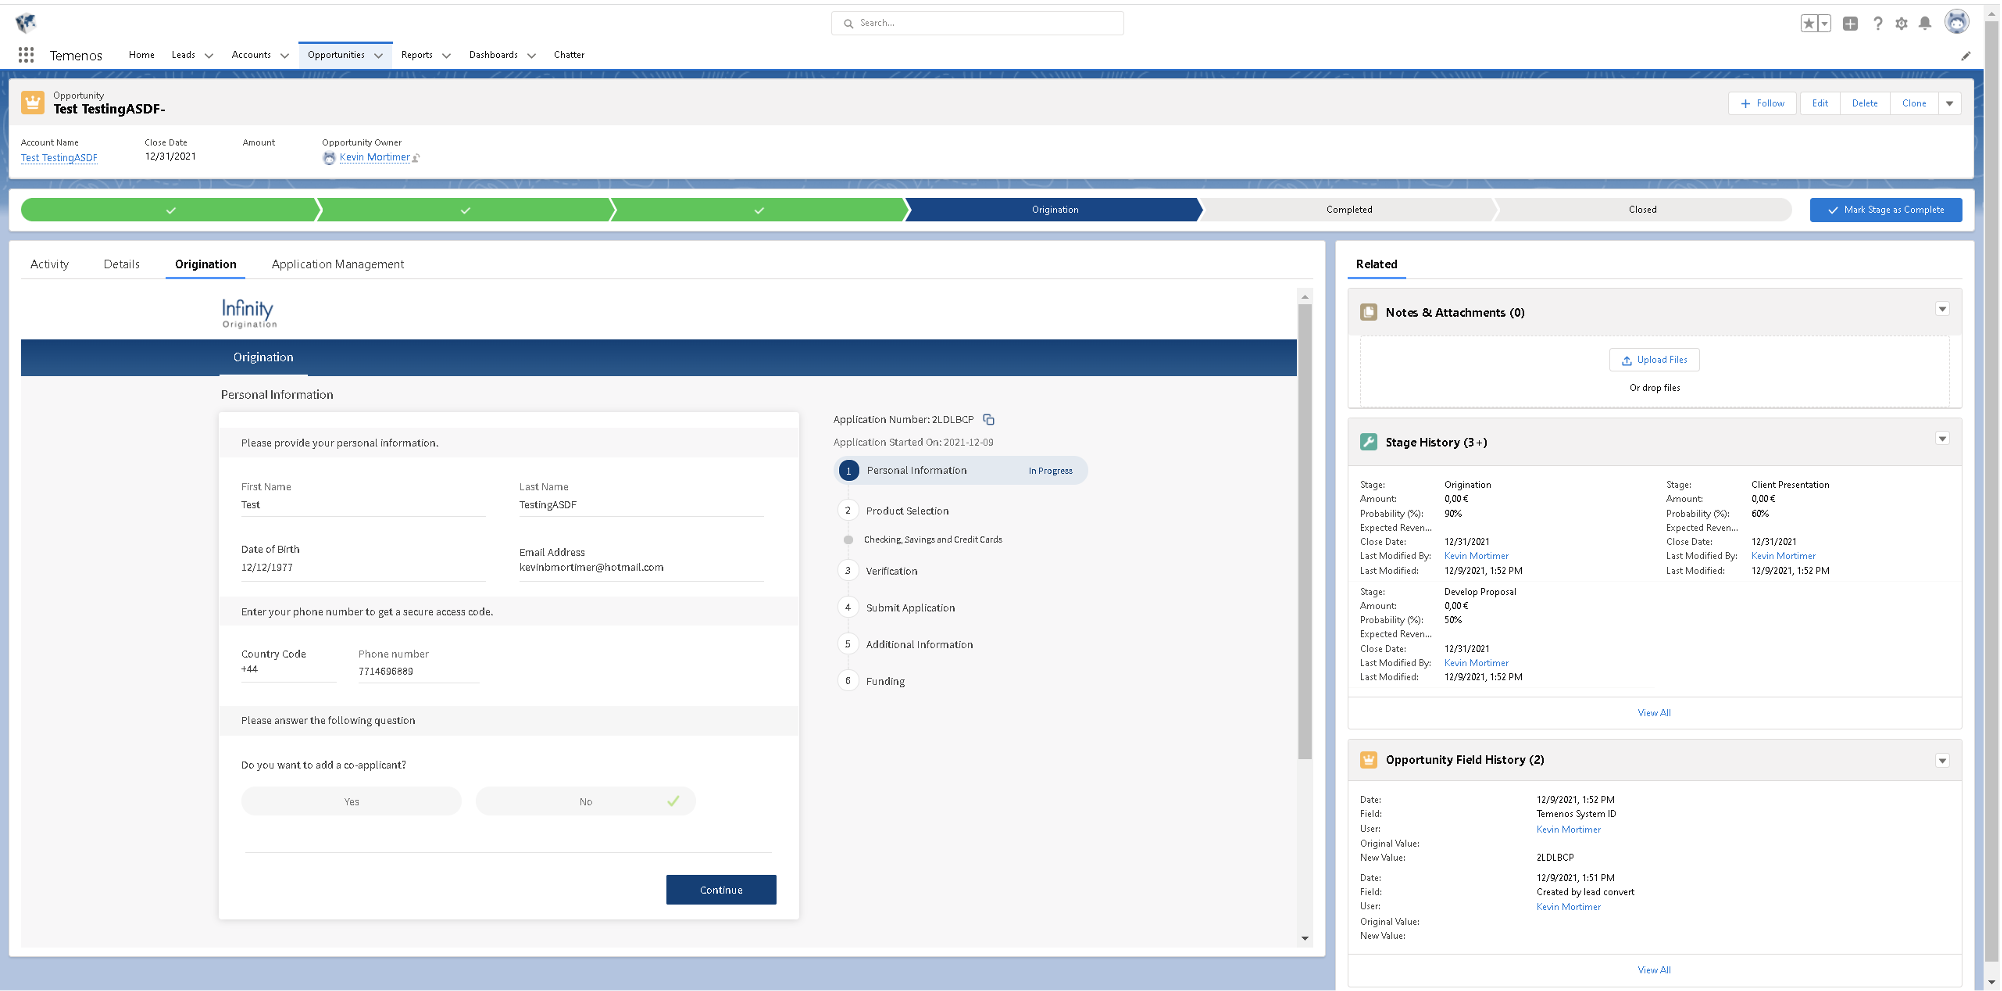Click the notifications bell icon
The image size is (2002, 991).
[1924, 23]
